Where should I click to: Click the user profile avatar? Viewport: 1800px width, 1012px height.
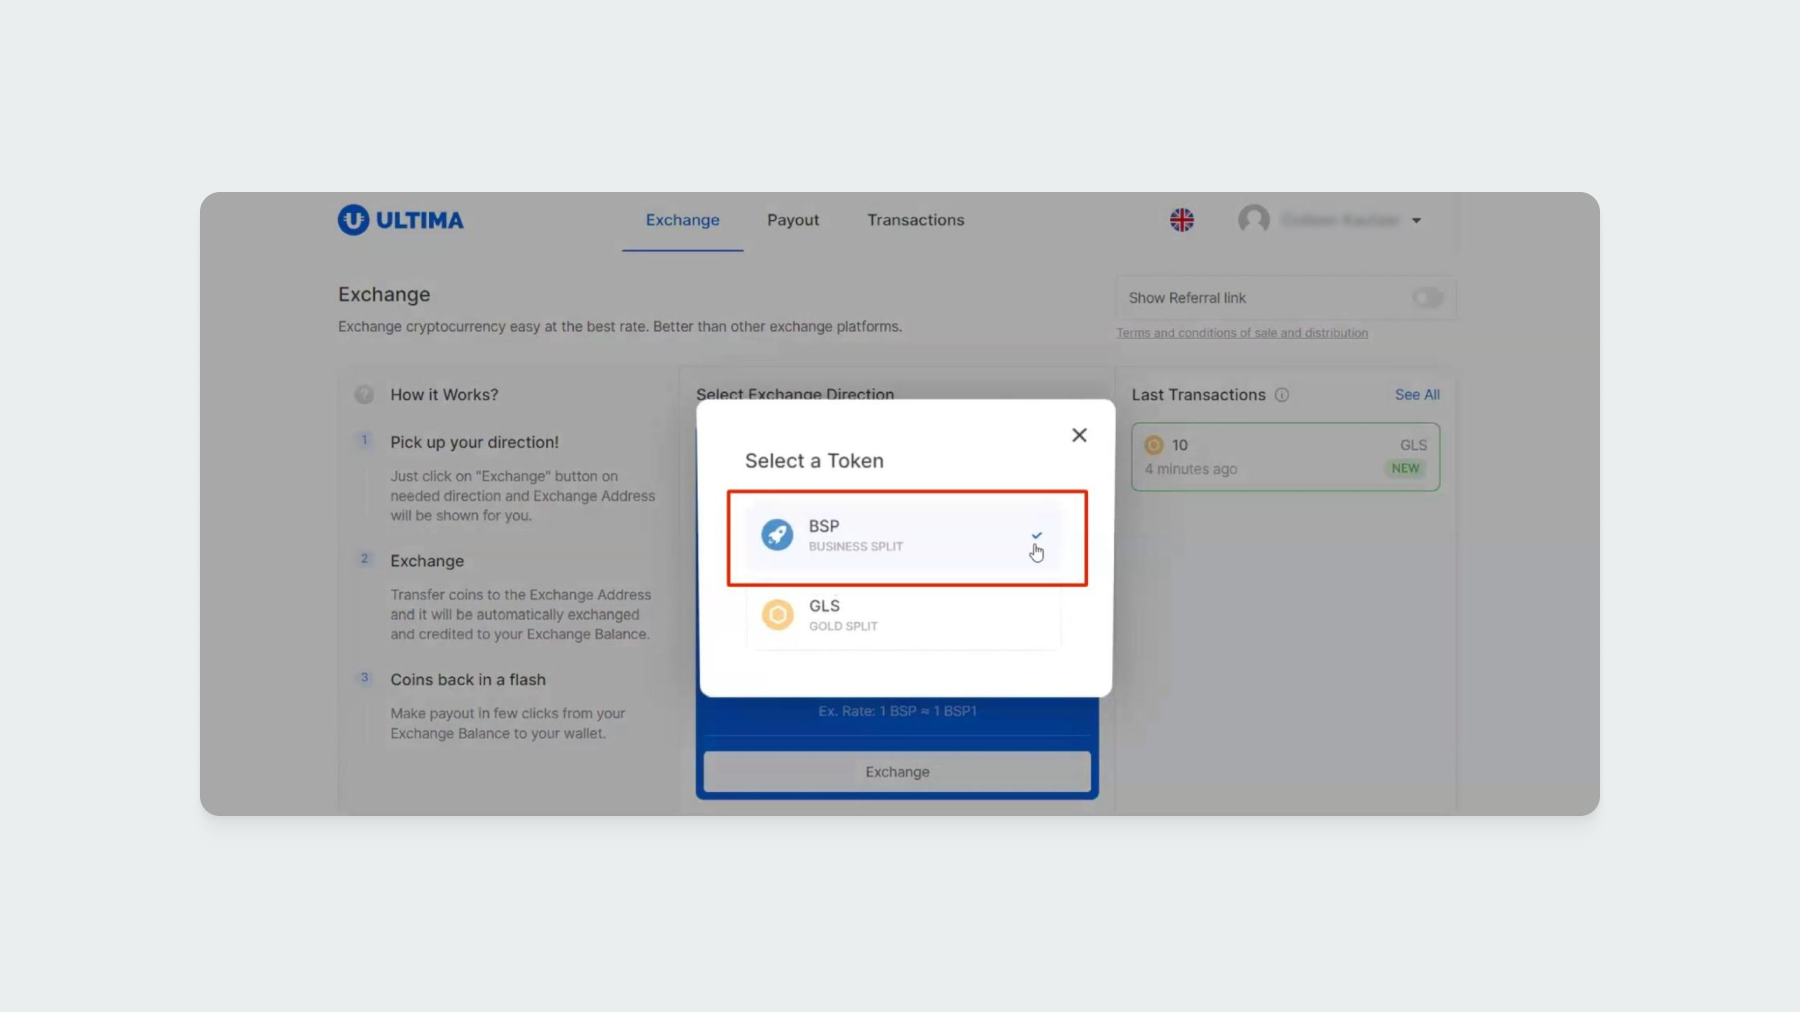pyautogui.click(x=1253, y=220)
